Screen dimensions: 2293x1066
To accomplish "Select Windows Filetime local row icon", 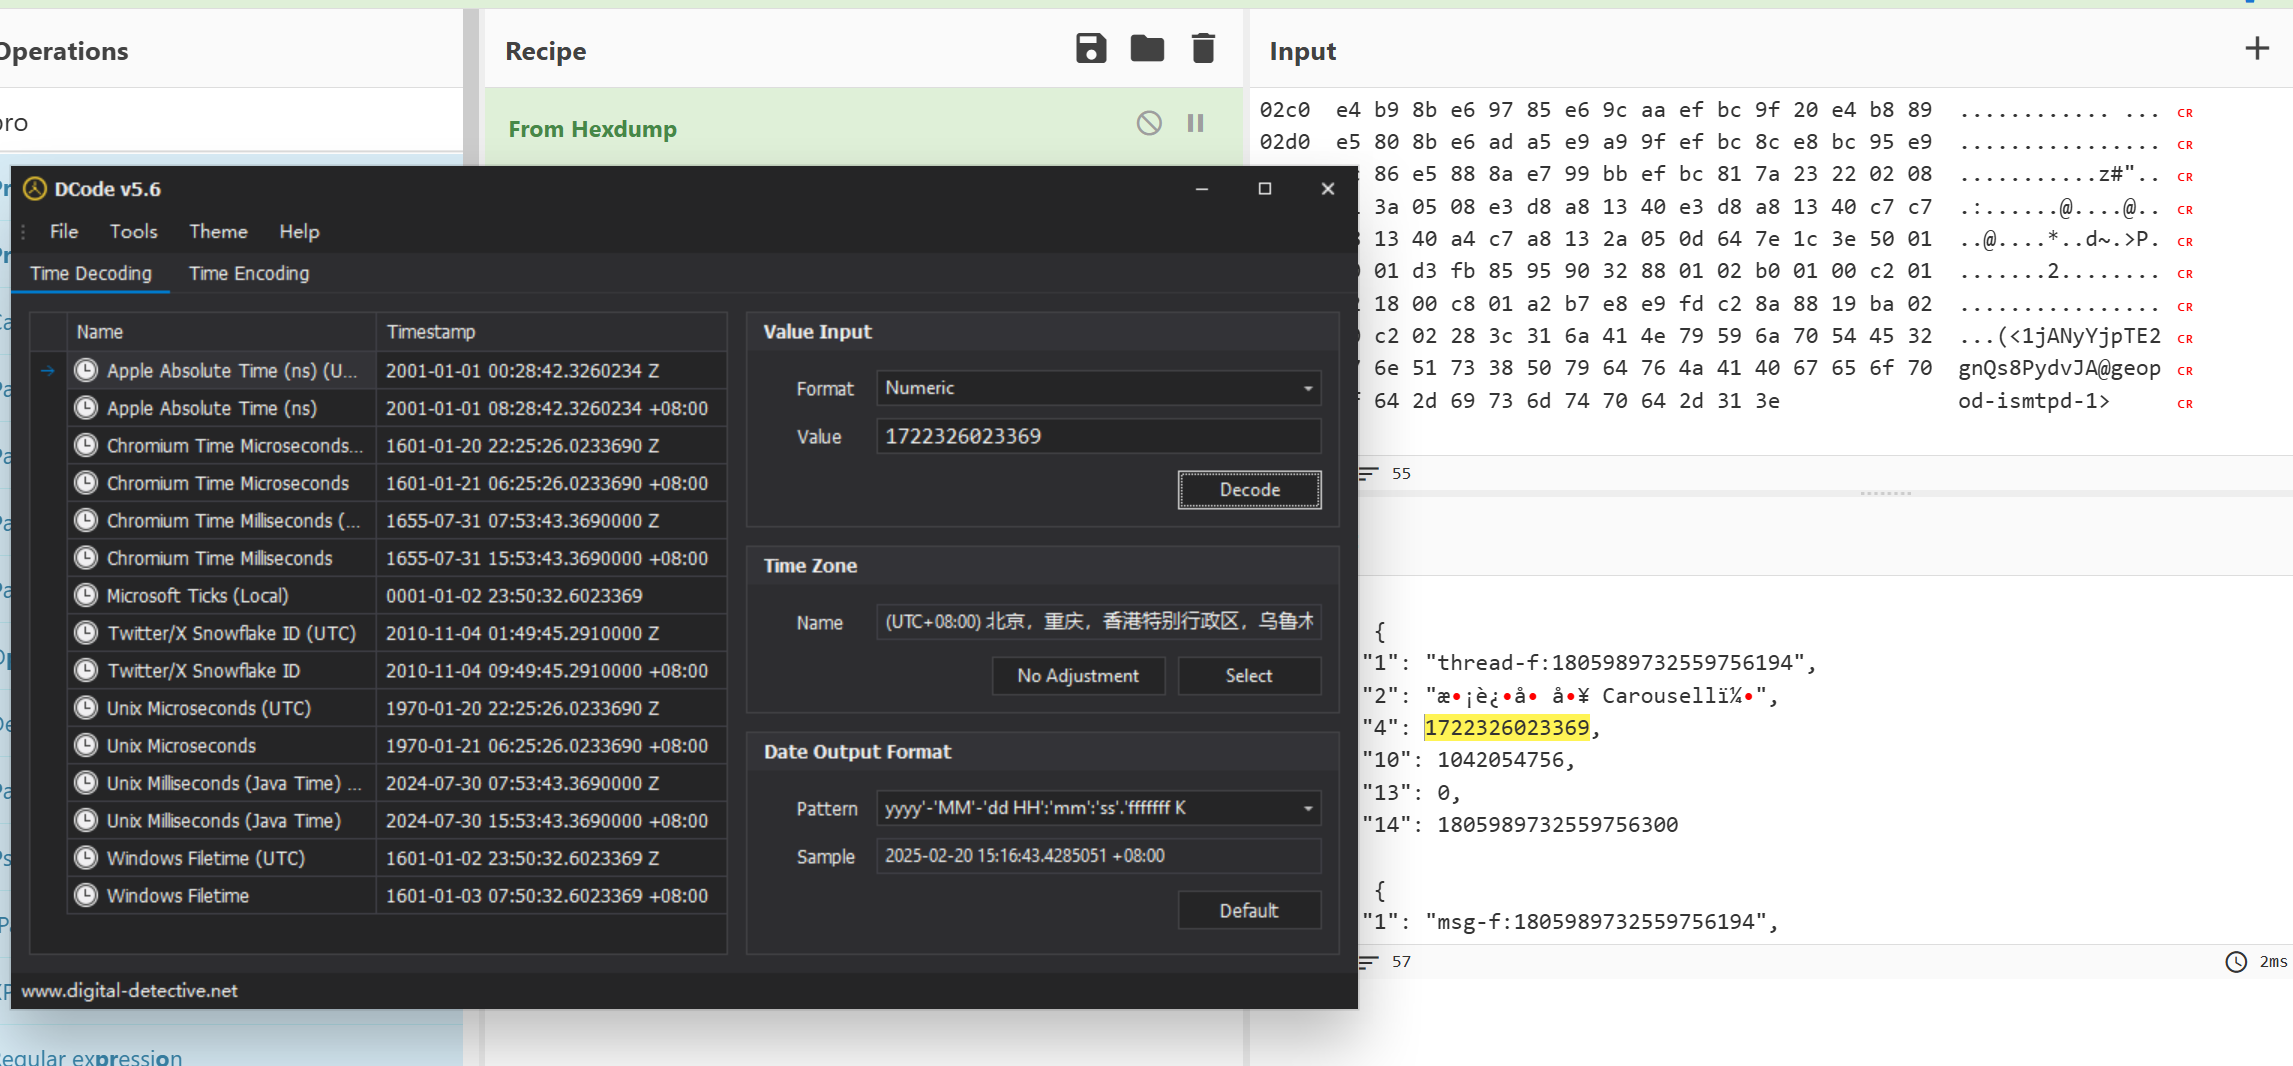I will tap(87, 895).
